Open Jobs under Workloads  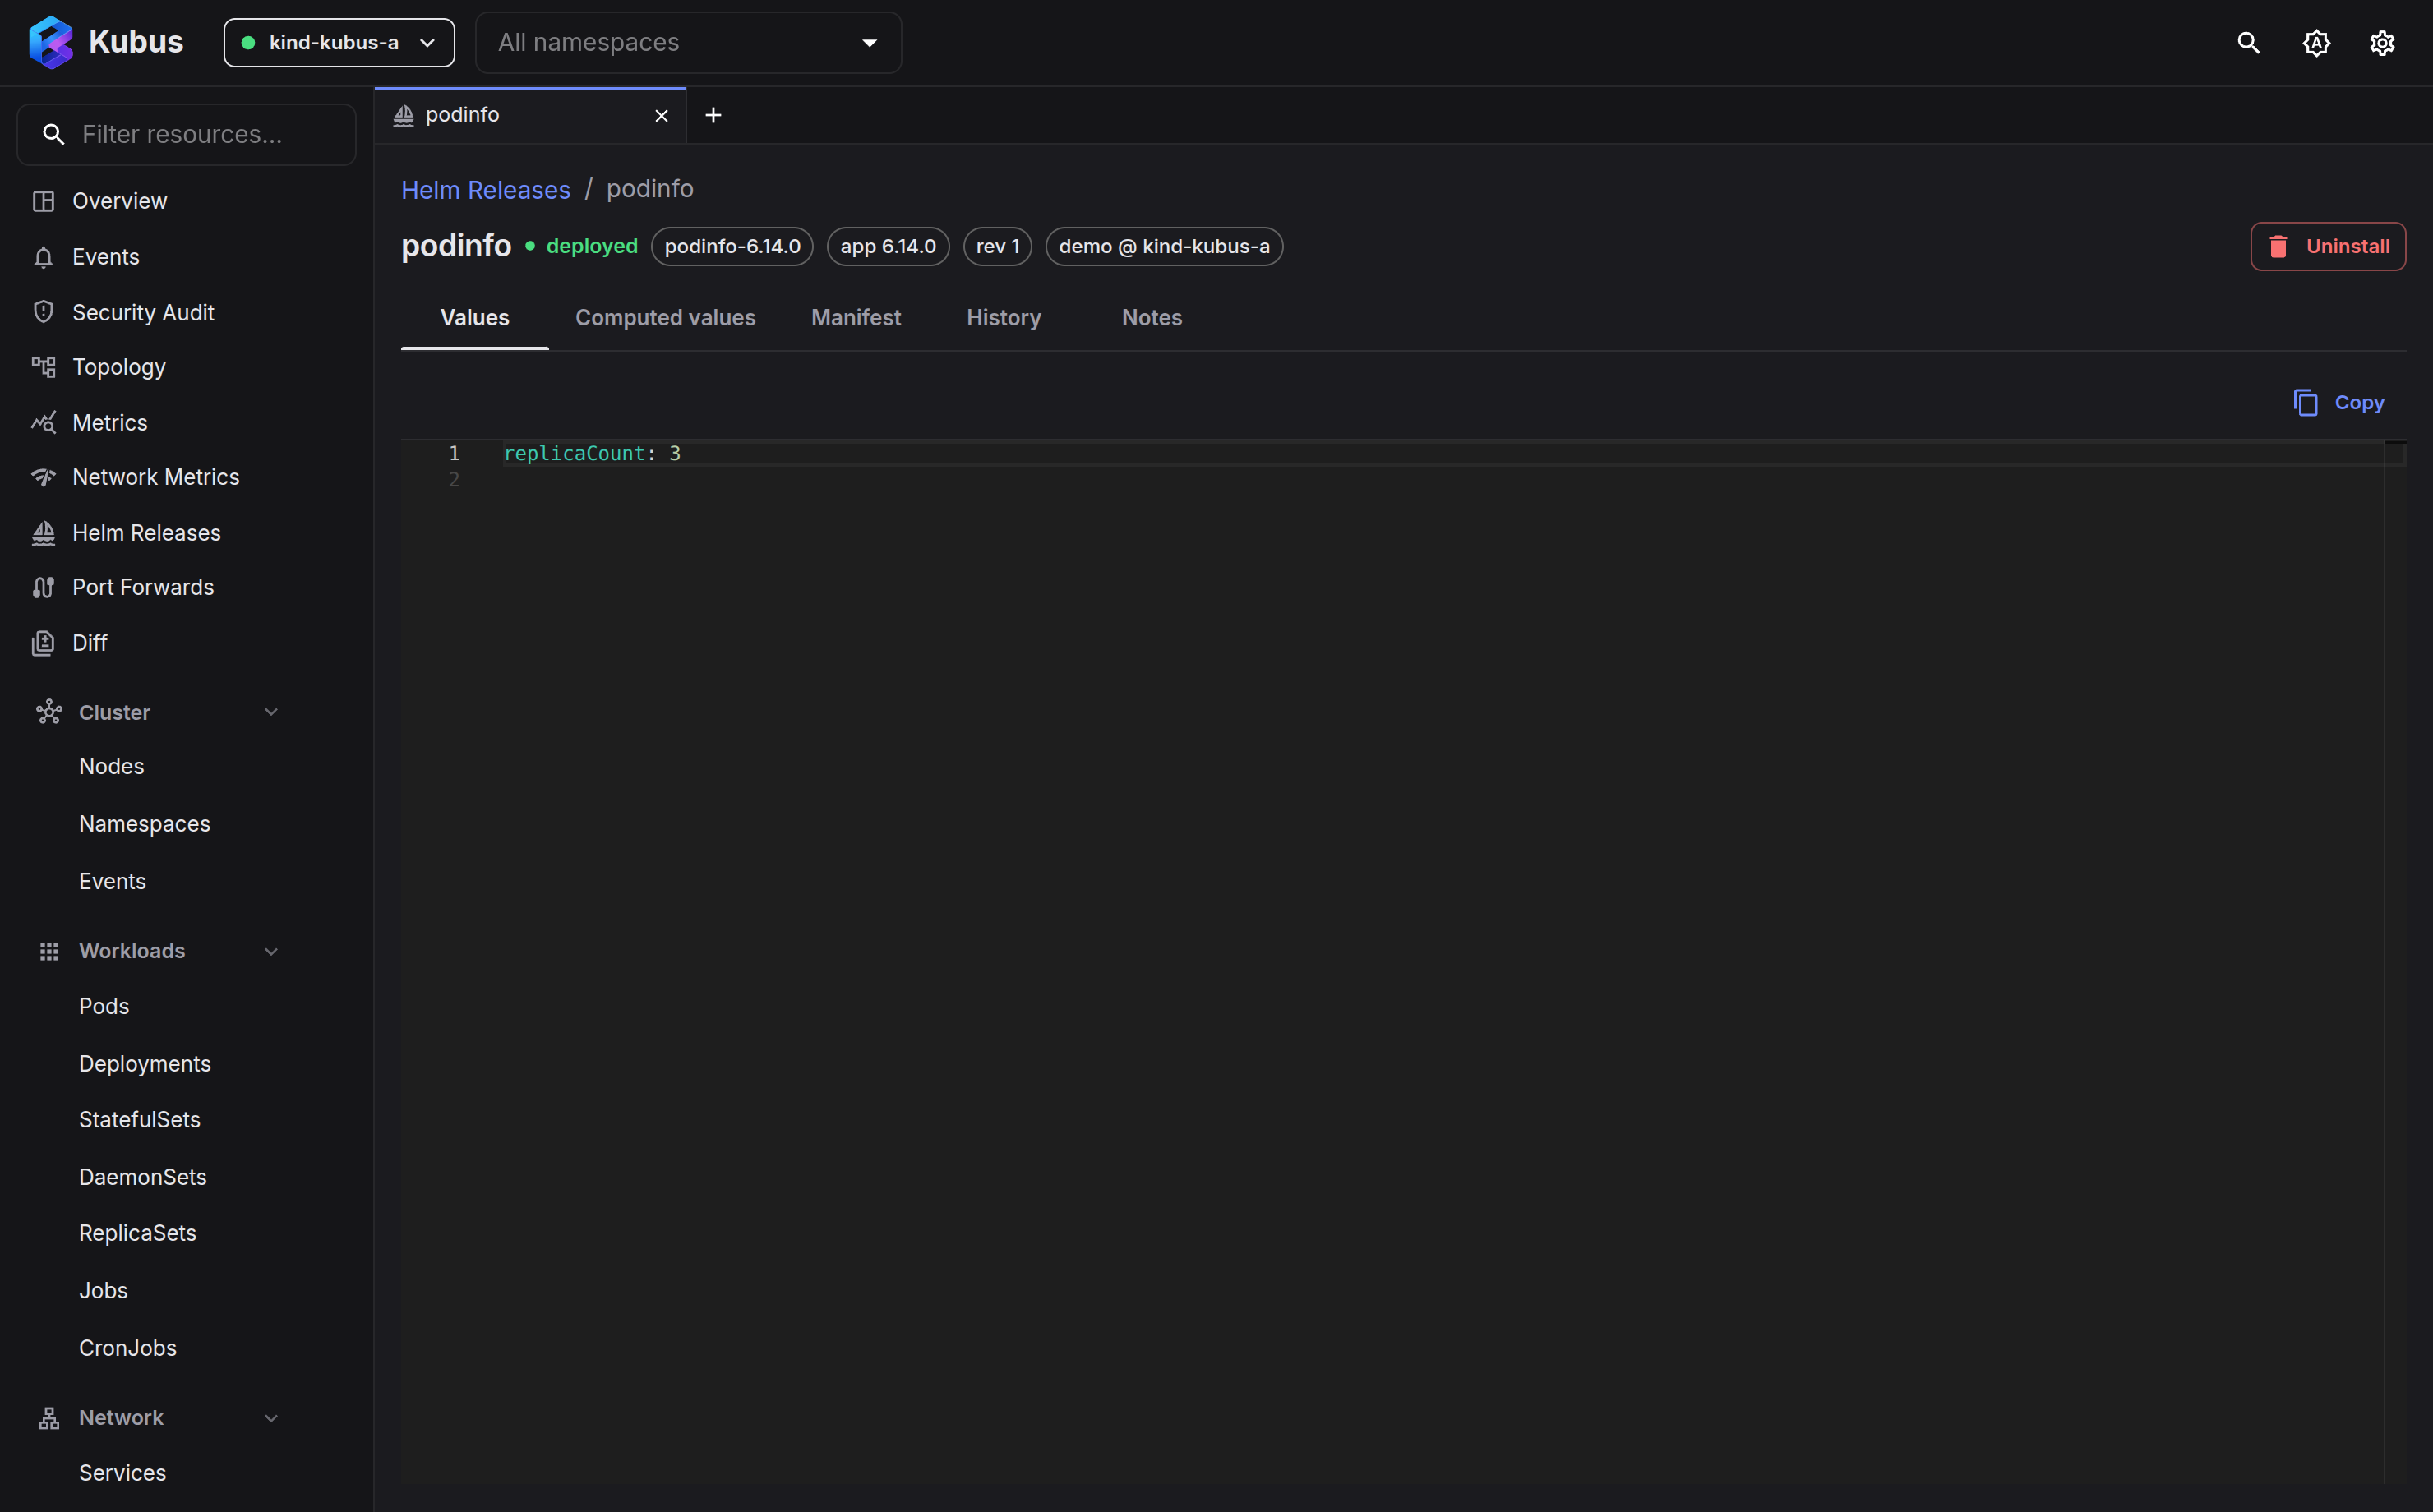click(104, 1290)
